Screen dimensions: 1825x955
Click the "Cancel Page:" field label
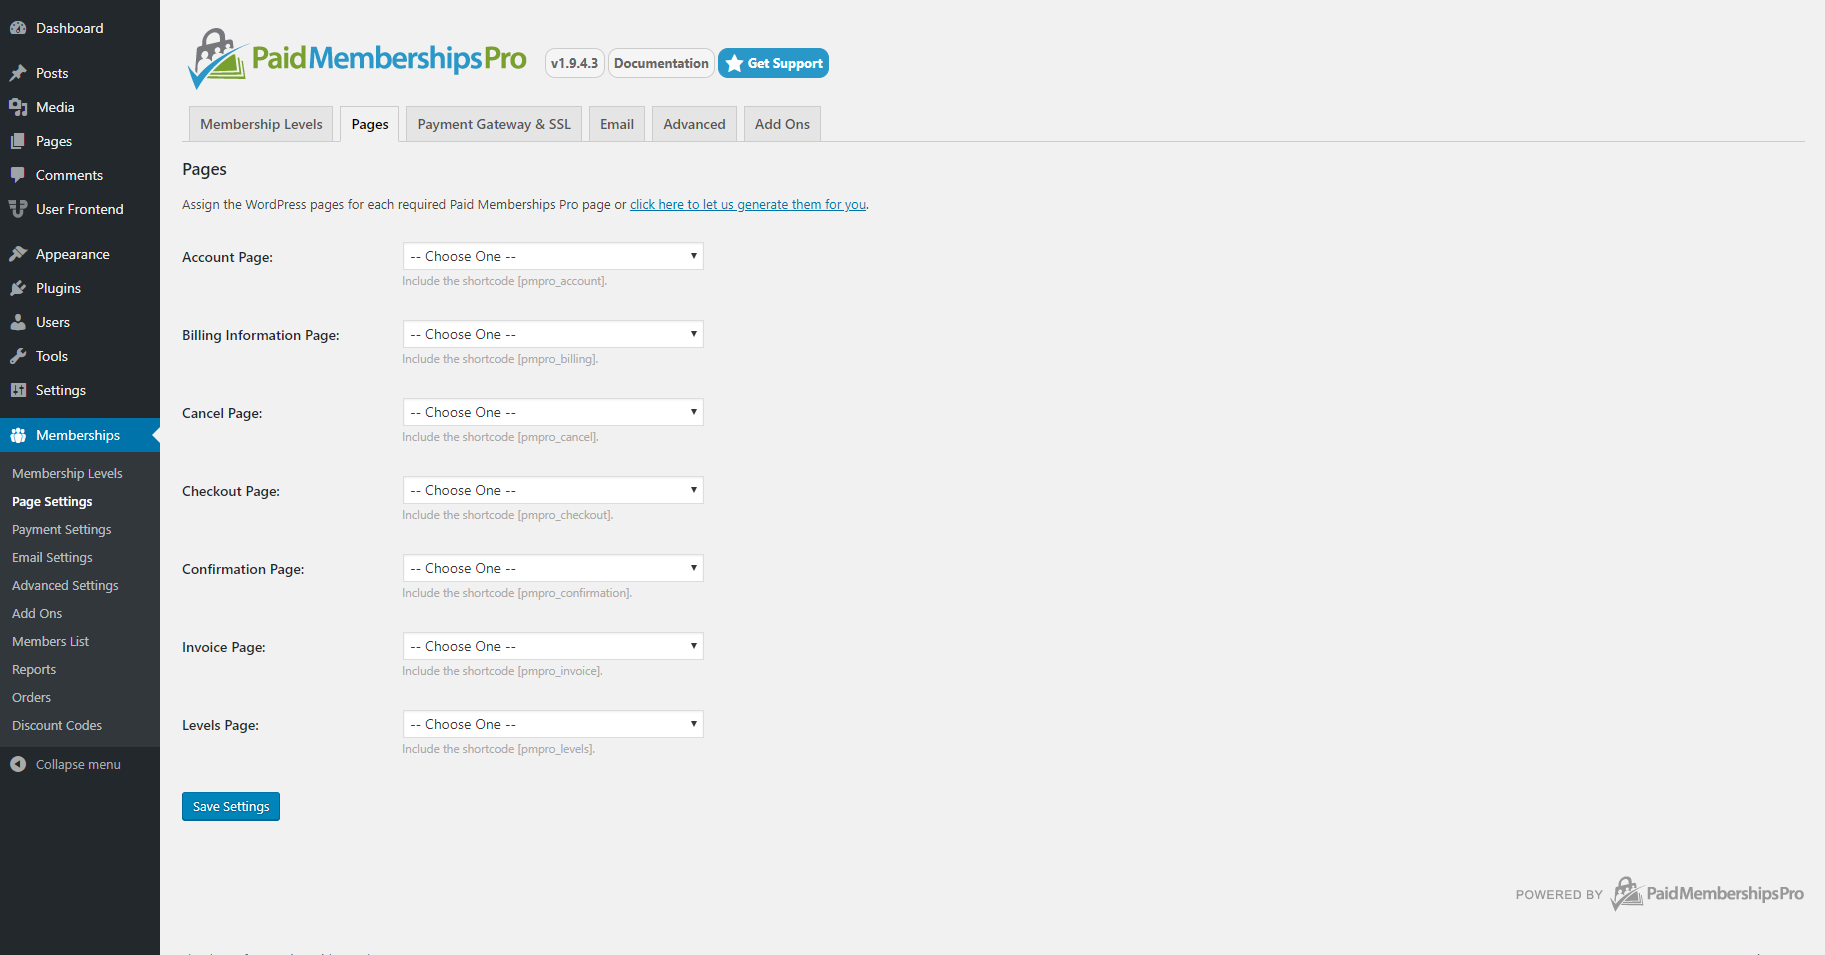[222, 413]
